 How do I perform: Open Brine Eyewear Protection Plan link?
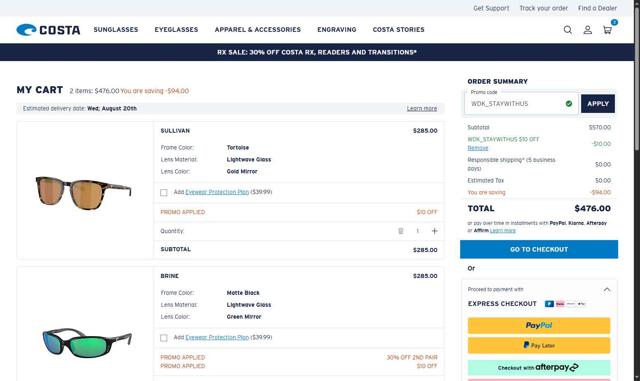(x=217, y=337)
